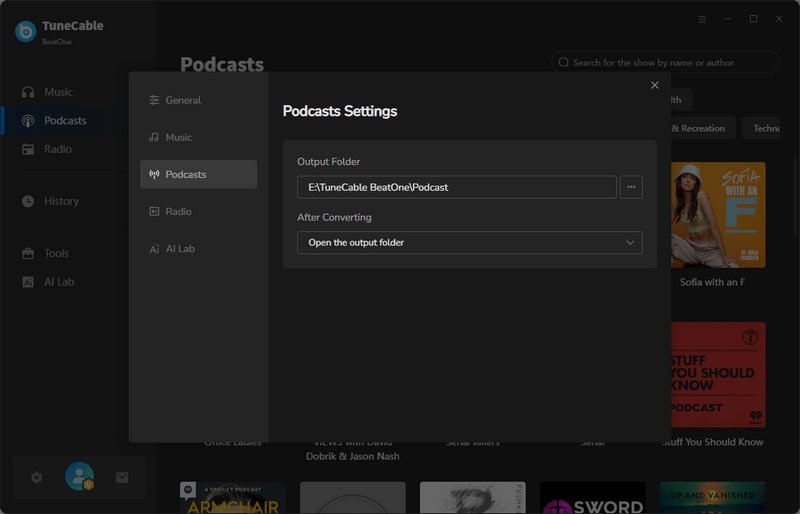800x514 pixels.
Task: Click the podcast icon in main sidebar
Action: click(x=28, y=121)
